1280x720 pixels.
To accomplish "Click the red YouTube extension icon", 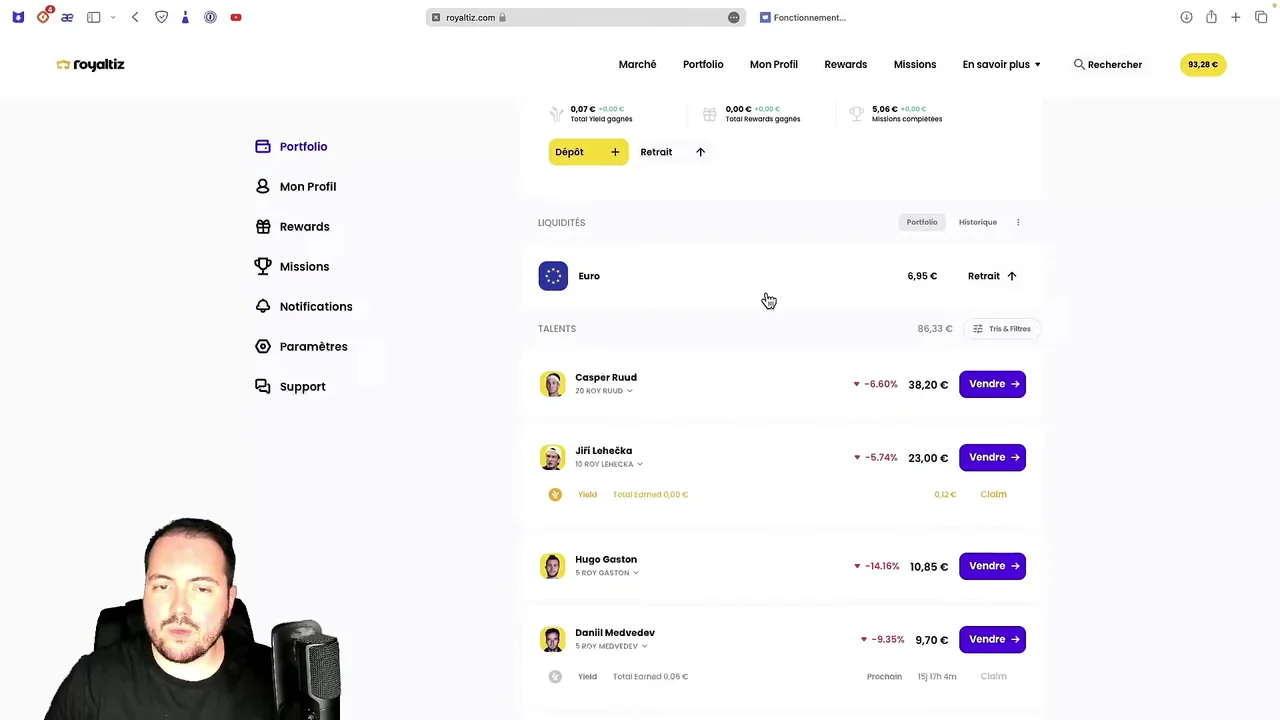I will [236, 17].
